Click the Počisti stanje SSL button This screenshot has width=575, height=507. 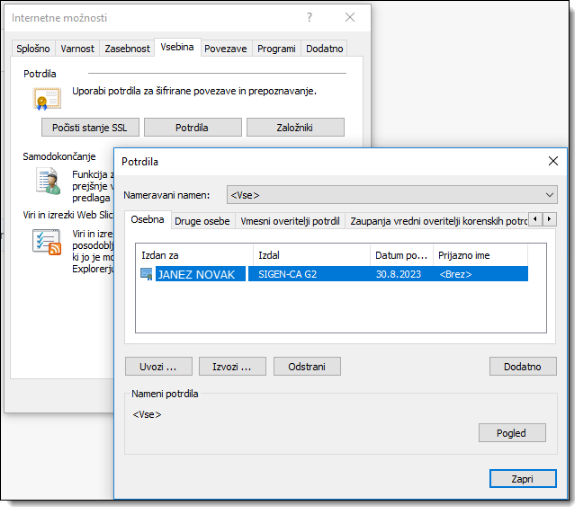[x=90, y=128]
